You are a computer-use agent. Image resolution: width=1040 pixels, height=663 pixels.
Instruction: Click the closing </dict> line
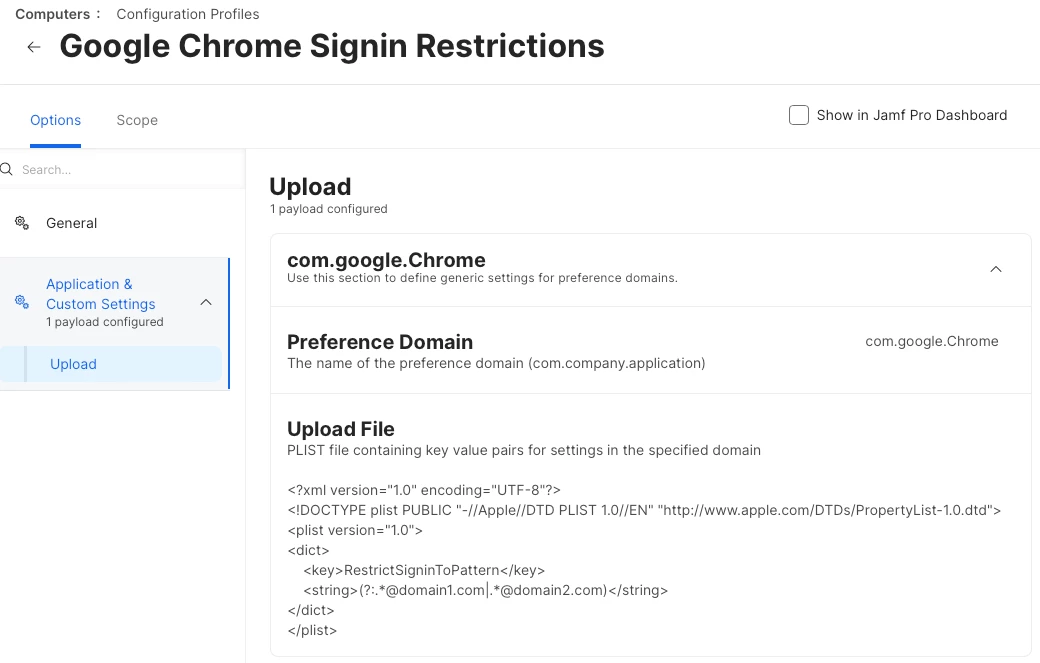311,610
